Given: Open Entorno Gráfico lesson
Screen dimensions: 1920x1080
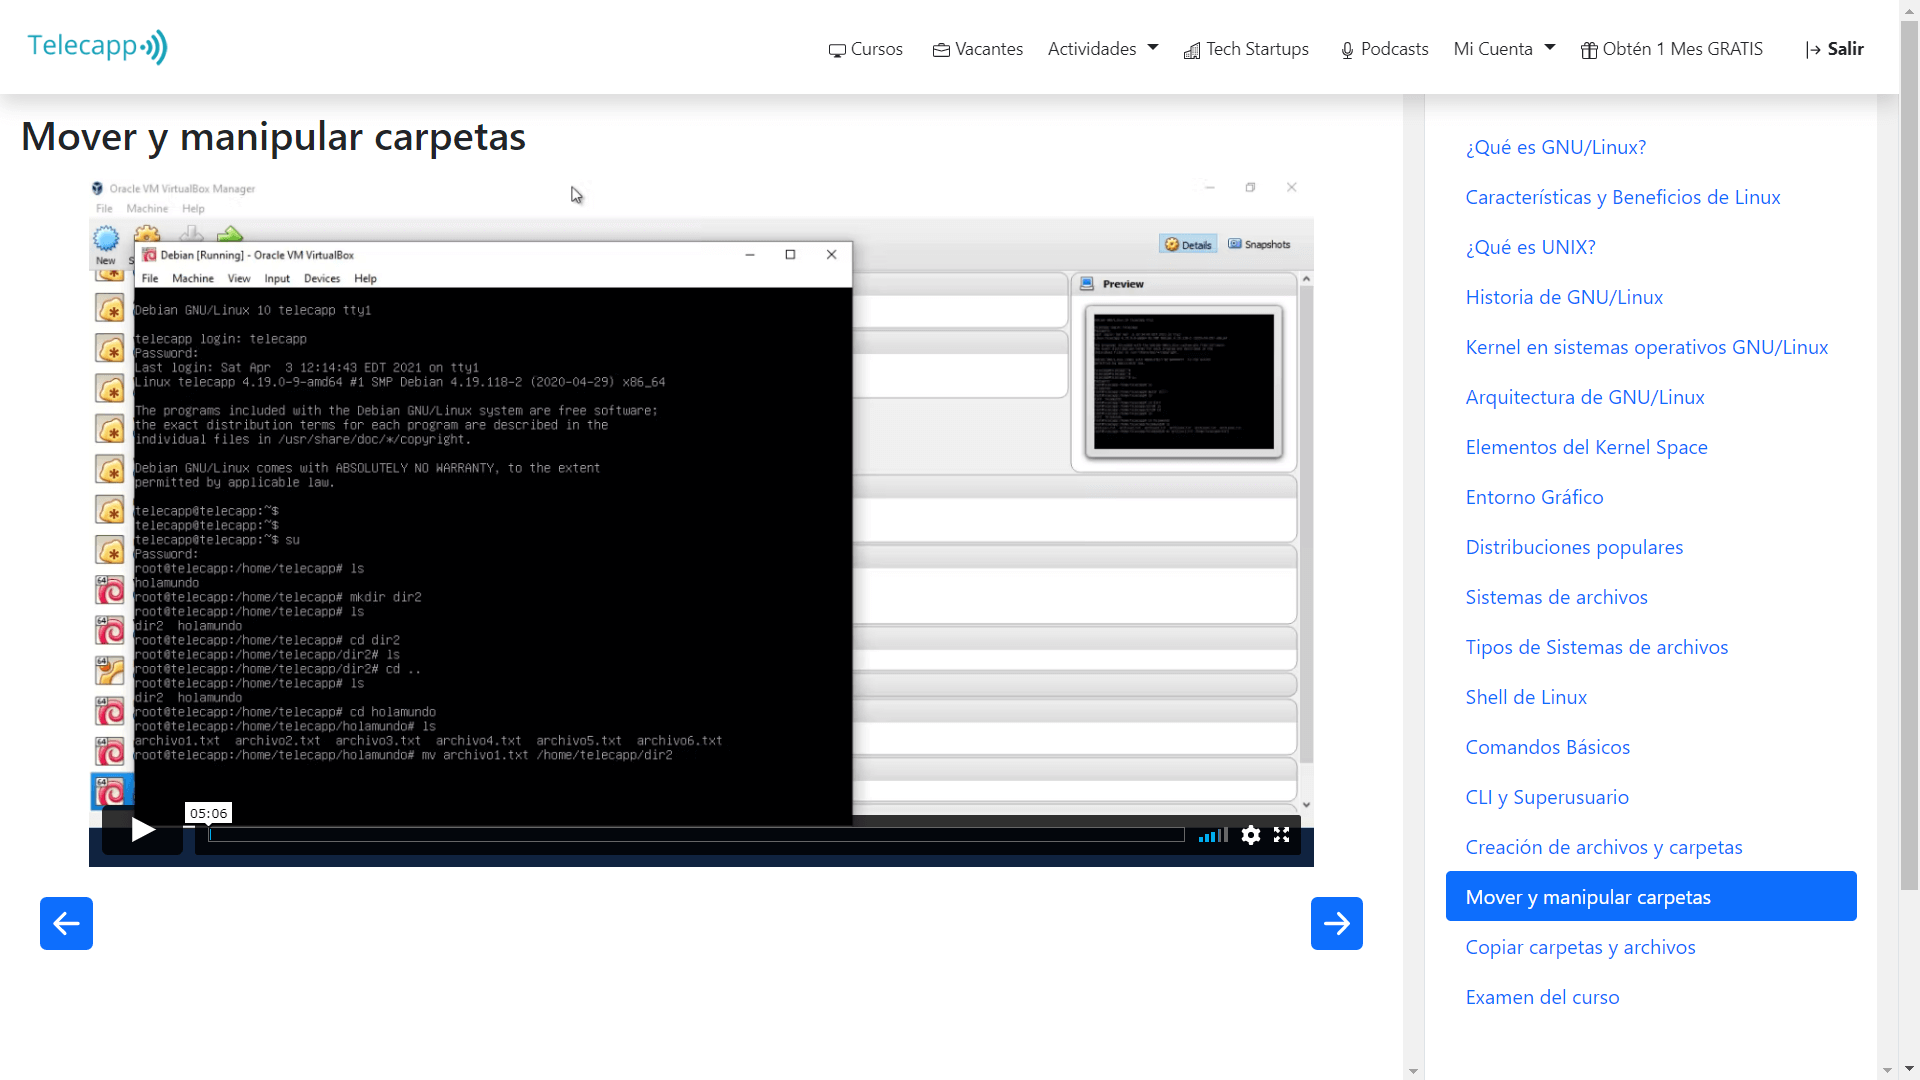Looking at the screenshot, I should pyautogui.click(x=1535, y=497).
